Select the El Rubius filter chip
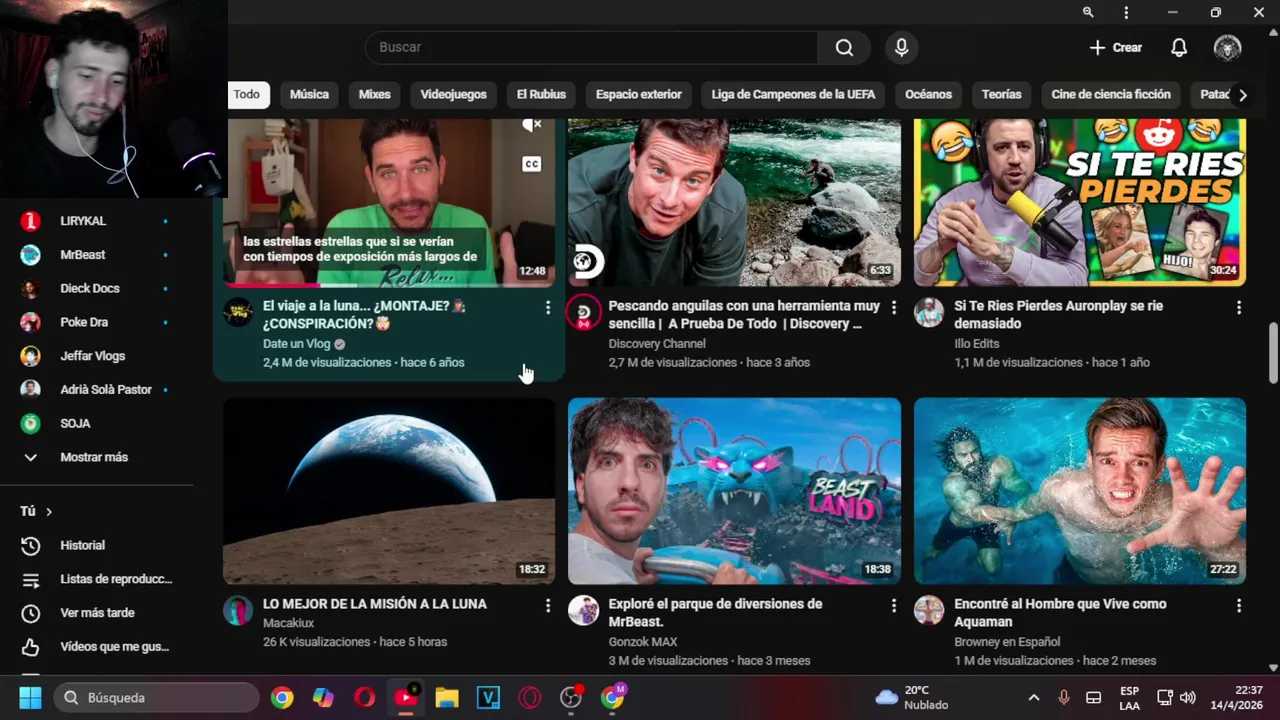 (x=541, y=94)
